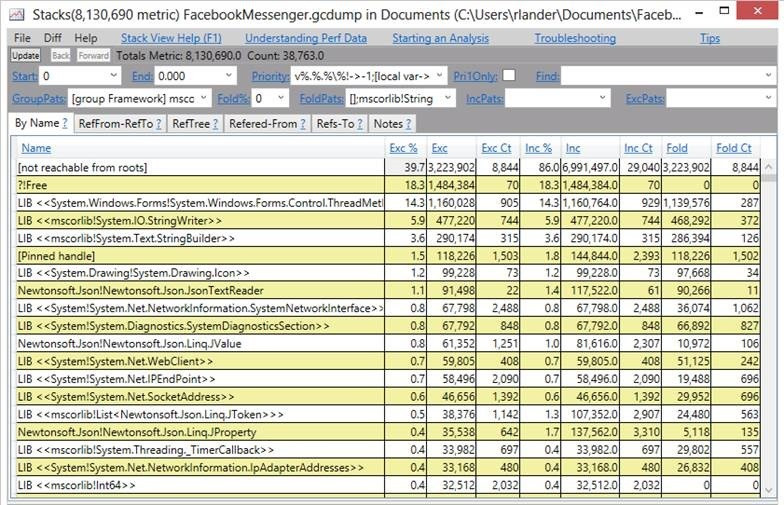
Task: Click the Start label link
Action: pos(24,76)
